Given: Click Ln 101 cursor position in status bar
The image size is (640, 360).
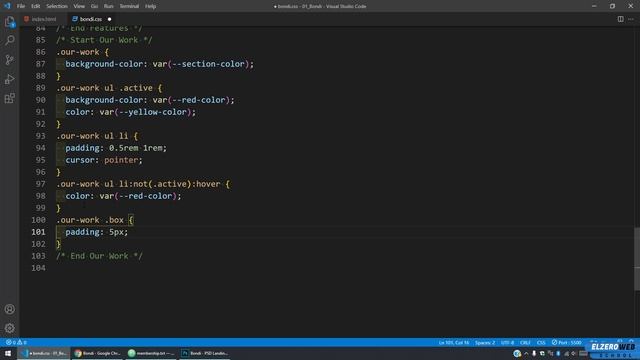Looking at the screenshot, I should [454, 342].
